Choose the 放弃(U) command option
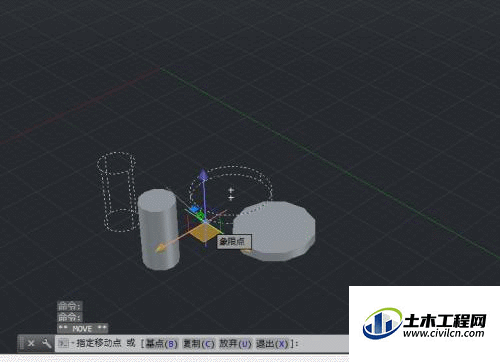The width and height of the screenshot is (500, 362). point(235,343)
